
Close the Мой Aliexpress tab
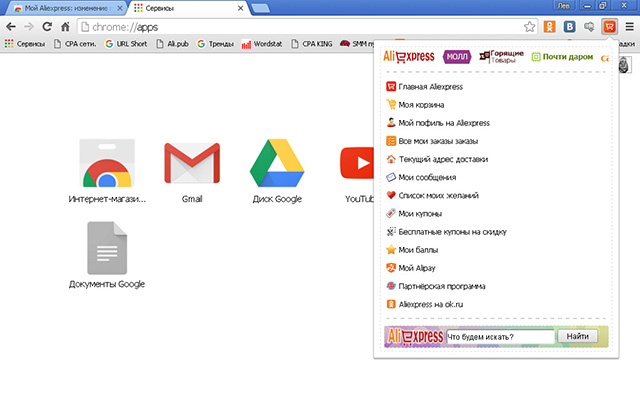click(120, 8)
